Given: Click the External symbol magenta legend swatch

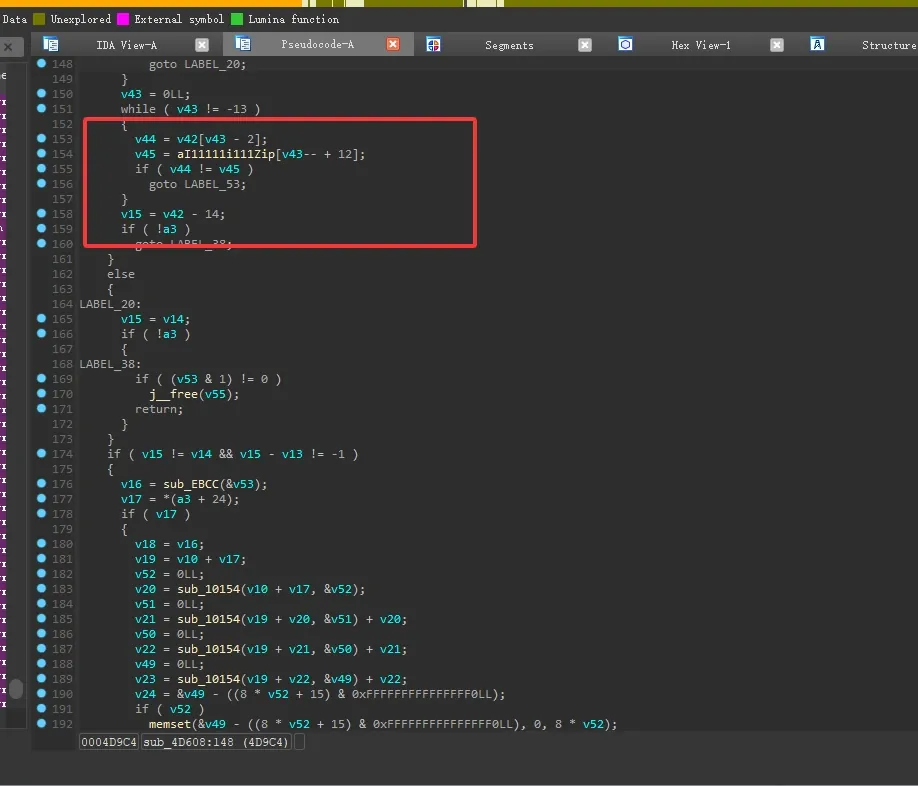Looking at the screenshot, I should click(123, 19).
